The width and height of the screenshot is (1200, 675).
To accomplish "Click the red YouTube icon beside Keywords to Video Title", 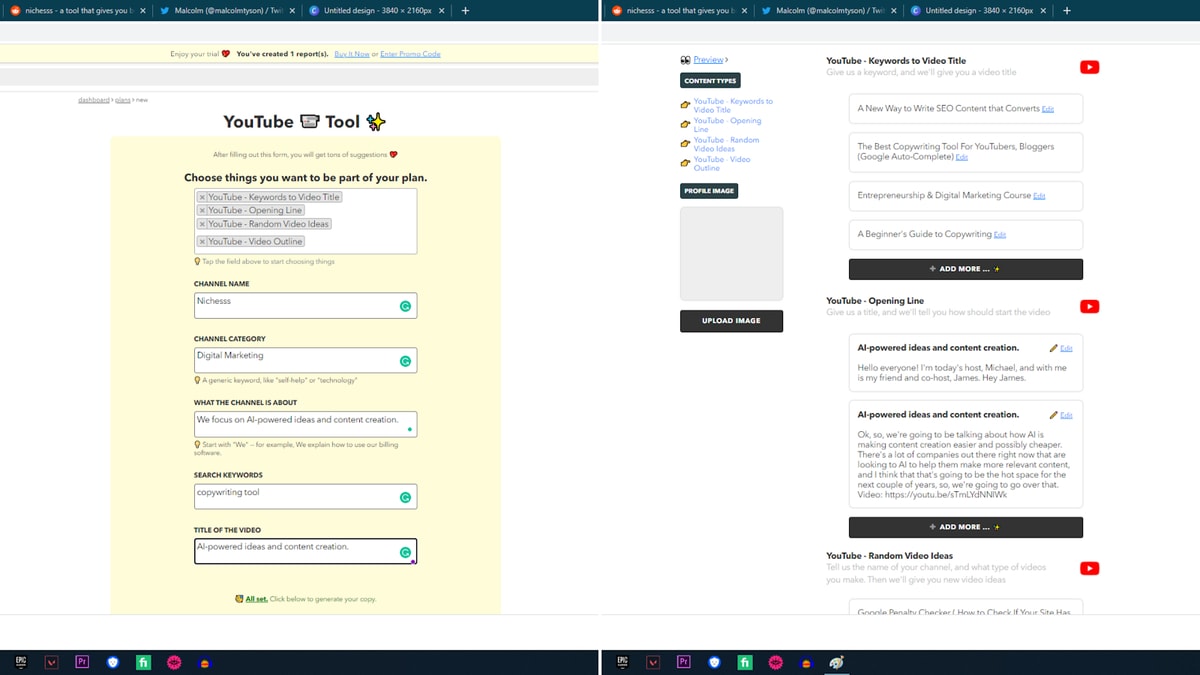I will coord(1089,67).
